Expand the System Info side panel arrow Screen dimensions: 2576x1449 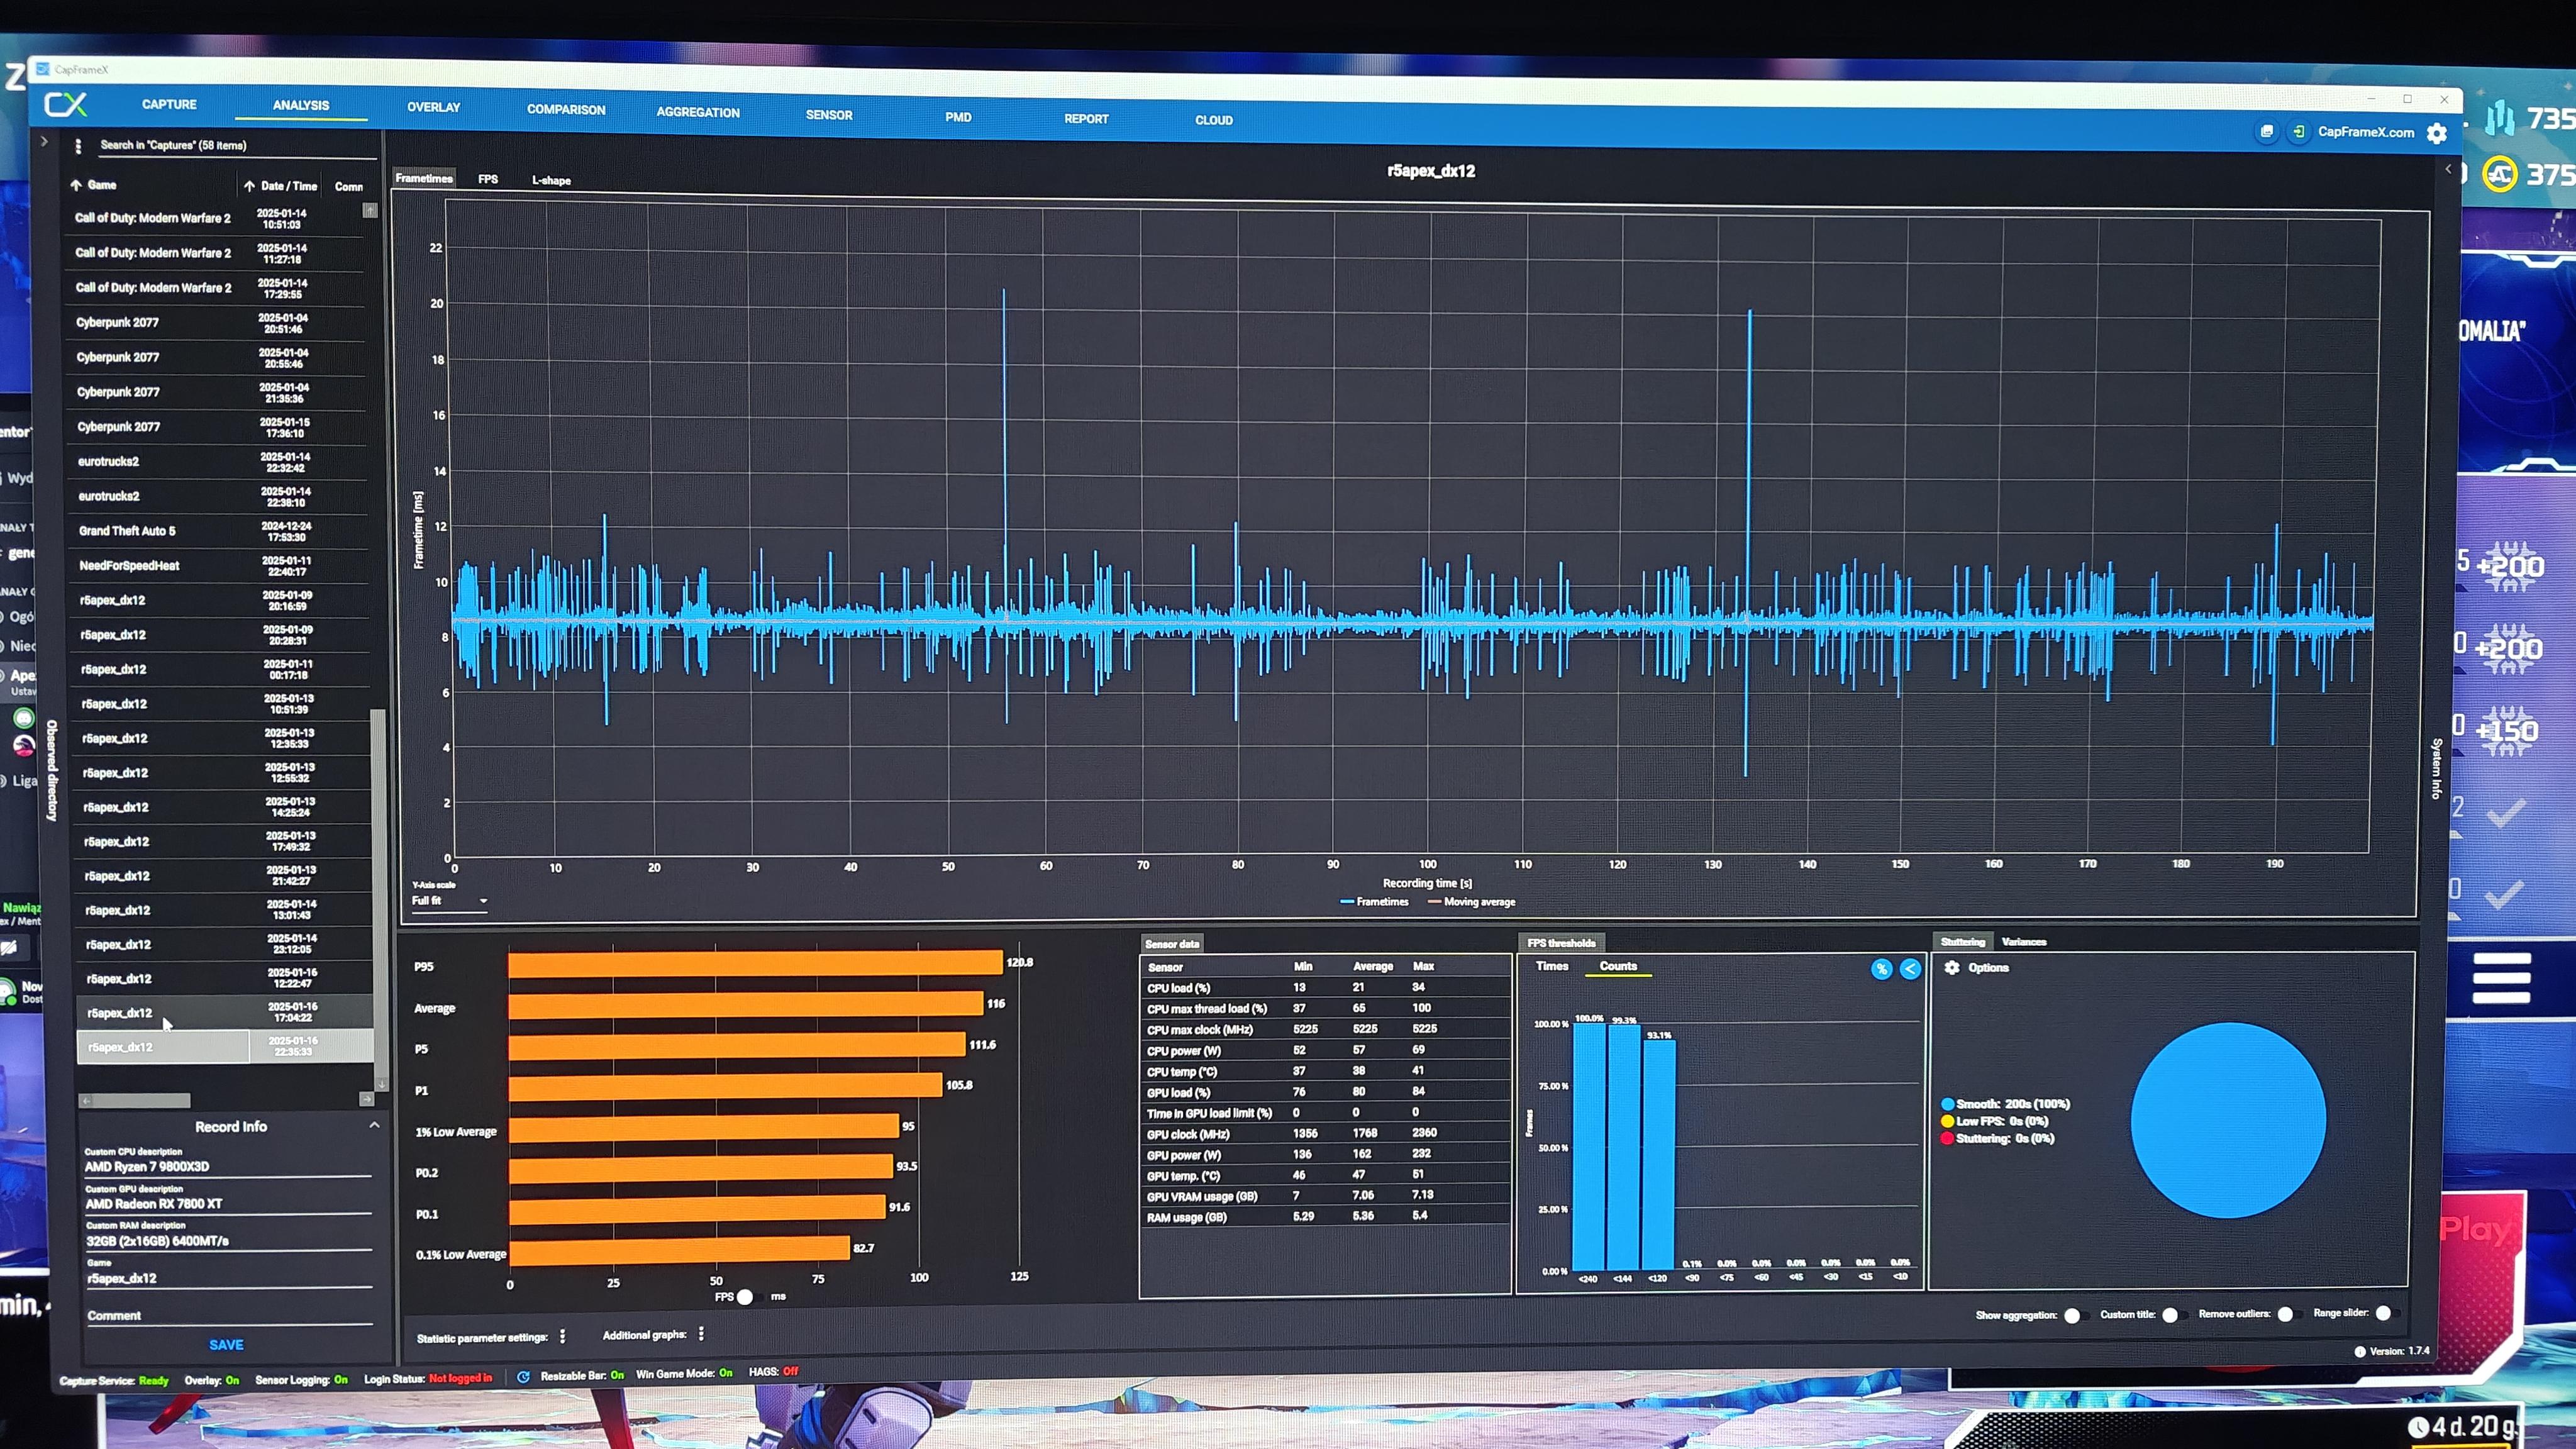click(2448, 169)
